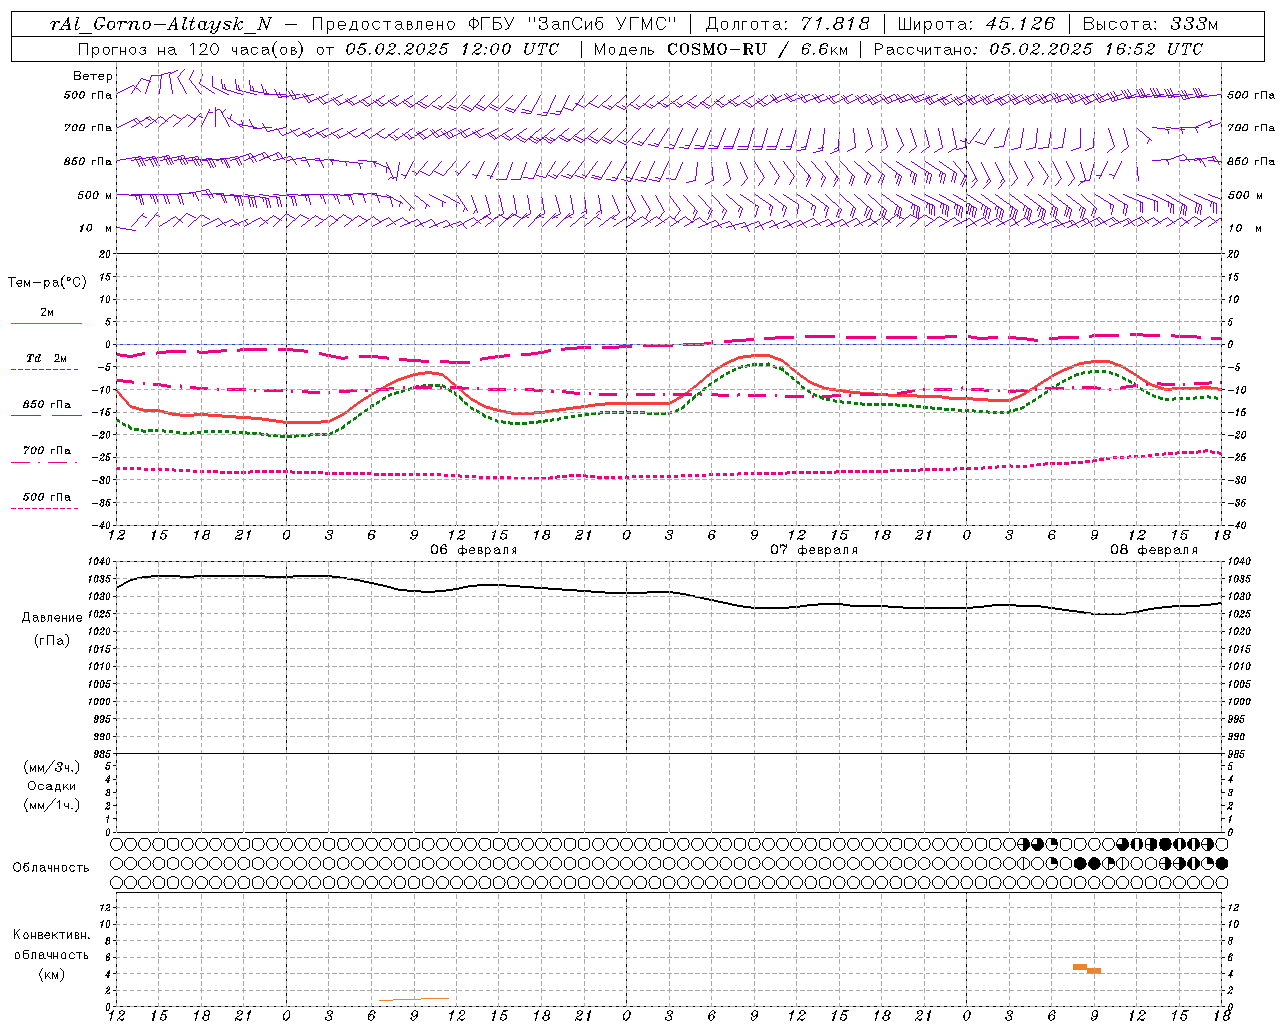Click the Конвективн. convective cloud label

[x=52, y=935]
